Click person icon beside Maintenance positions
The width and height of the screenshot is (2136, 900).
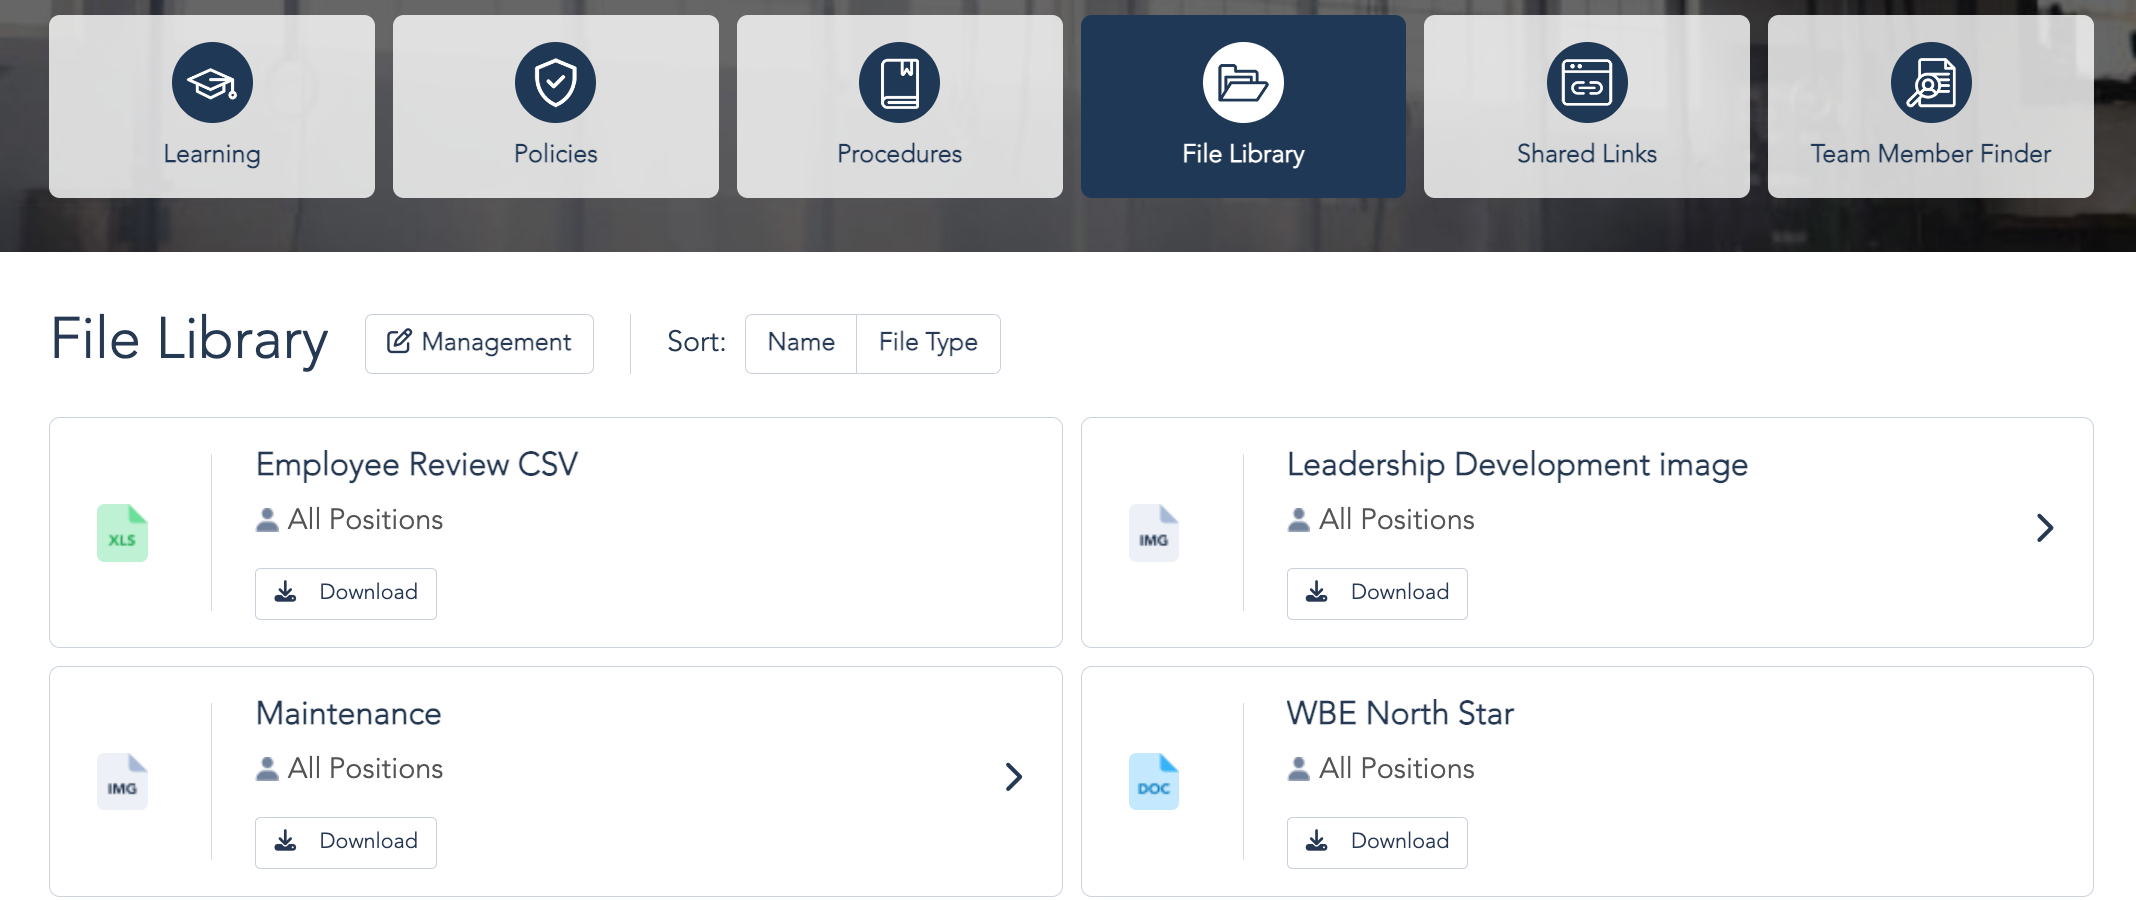[x=267, y=769]
